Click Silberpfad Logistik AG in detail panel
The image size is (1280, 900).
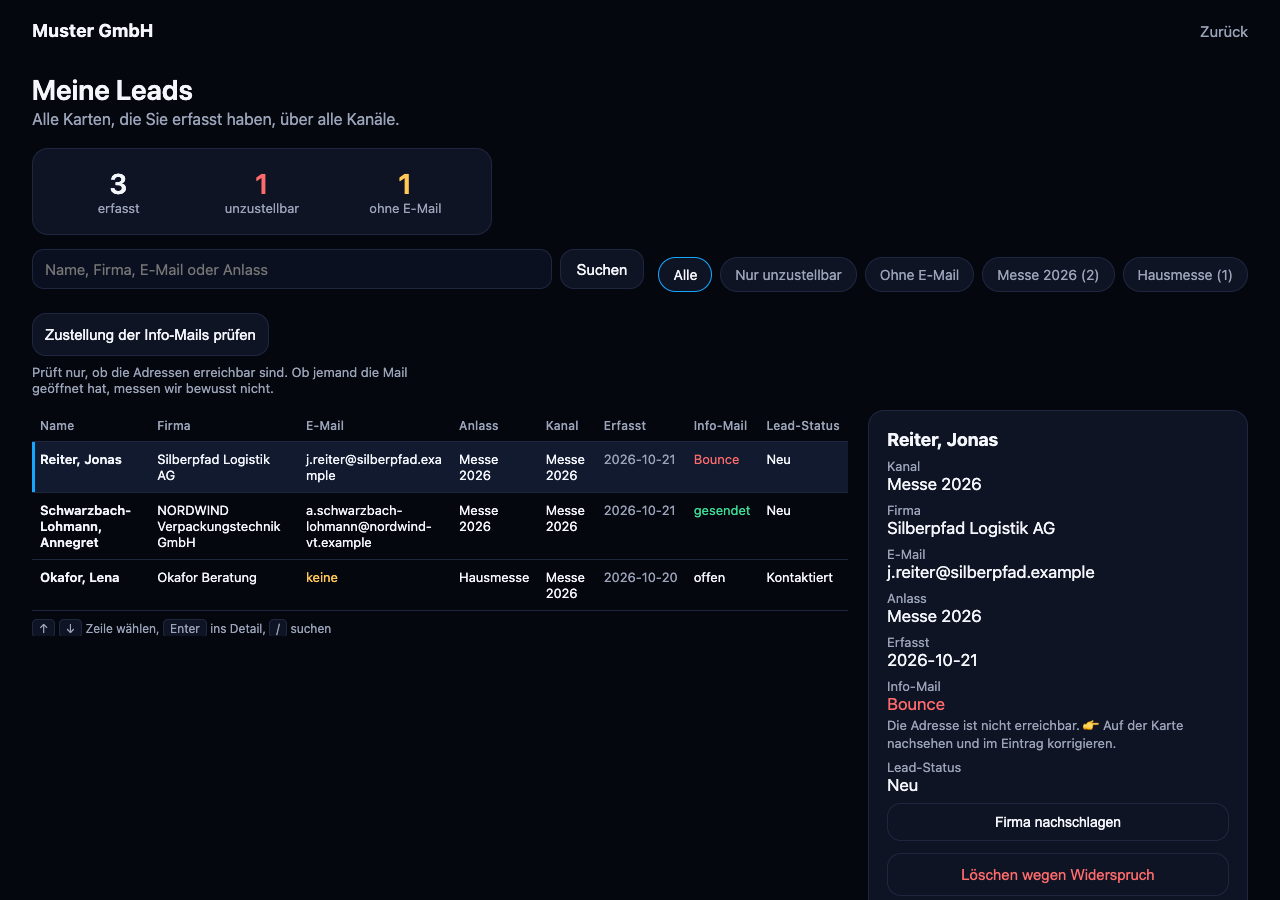click(971, 528)
